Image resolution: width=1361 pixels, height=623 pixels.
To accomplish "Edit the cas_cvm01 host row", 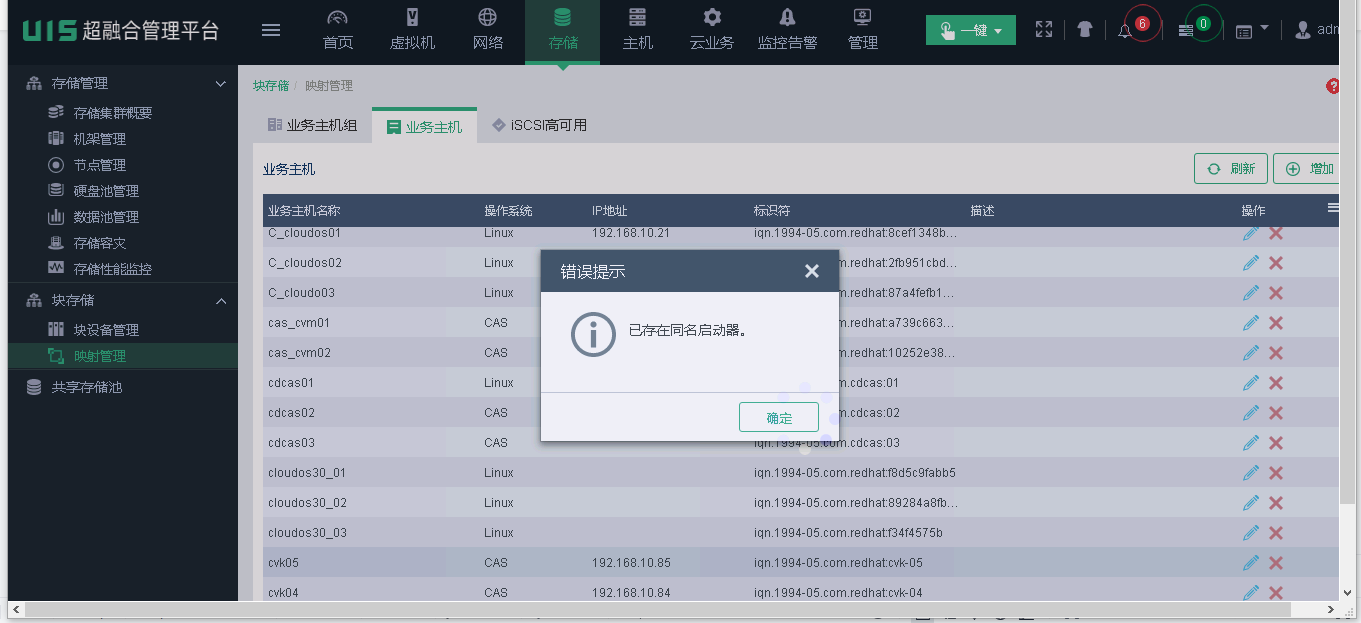I will 1251,323.
